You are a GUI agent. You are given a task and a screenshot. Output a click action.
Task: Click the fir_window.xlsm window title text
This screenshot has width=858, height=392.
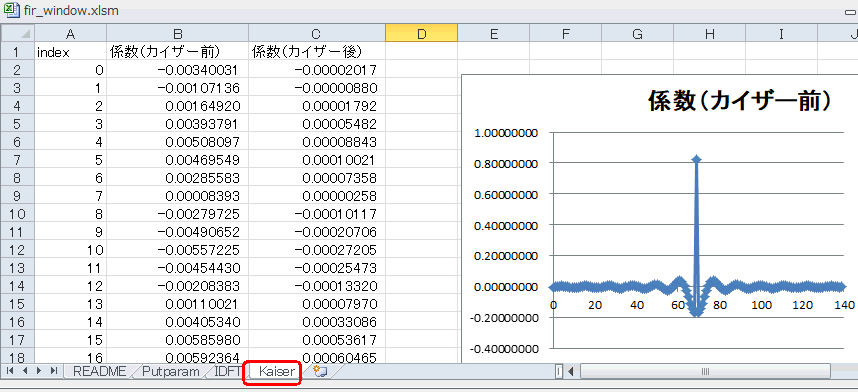click(71, 11)
